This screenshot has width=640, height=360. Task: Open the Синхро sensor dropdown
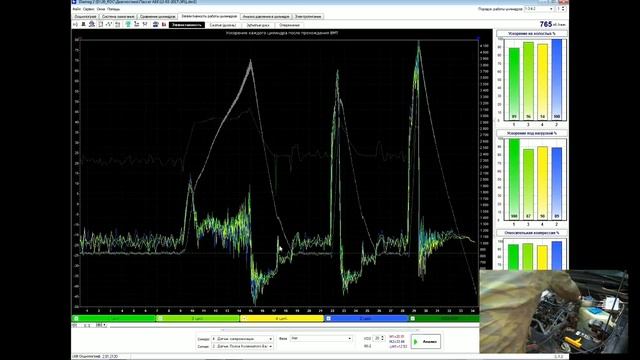[x=242, y=339]
